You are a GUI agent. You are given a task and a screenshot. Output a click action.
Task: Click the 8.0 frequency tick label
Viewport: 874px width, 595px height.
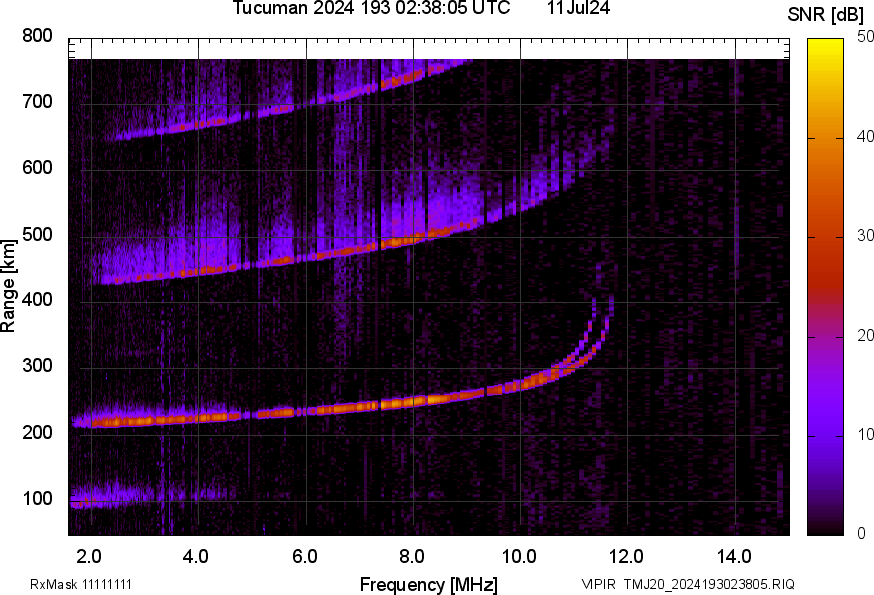pyautogui.click(x=412, y=555)
